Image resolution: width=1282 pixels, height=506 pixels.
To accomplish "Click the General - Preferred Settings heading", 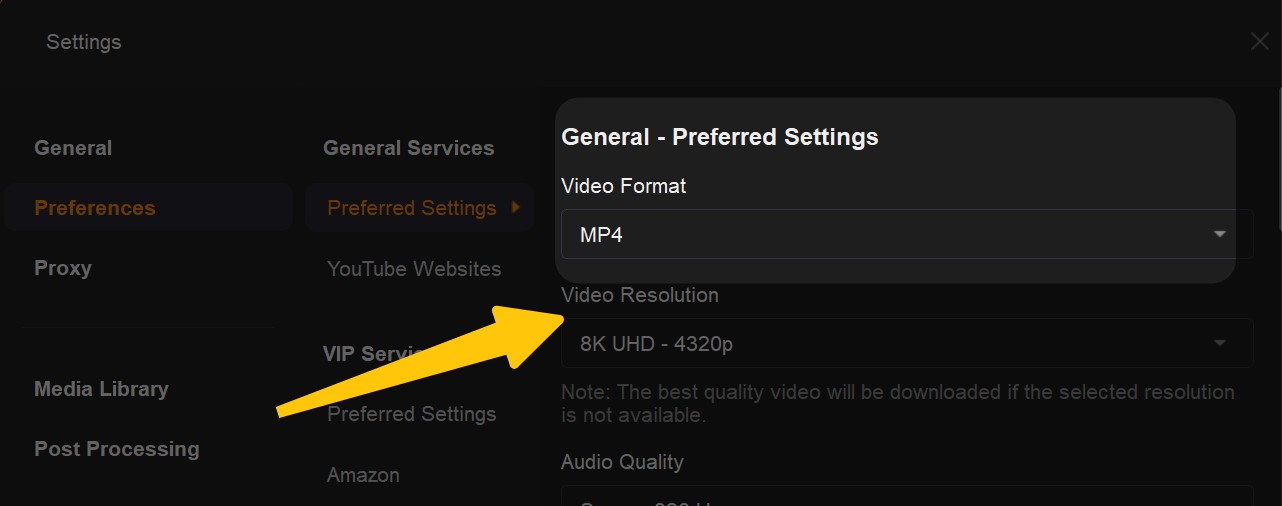I will click(720, 137).
